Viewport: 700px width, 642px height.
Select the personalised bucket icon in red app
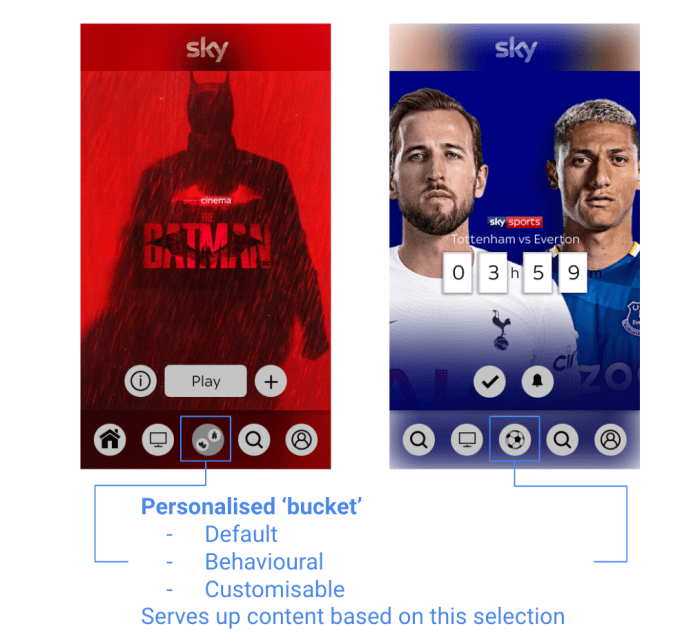point(208,440)
